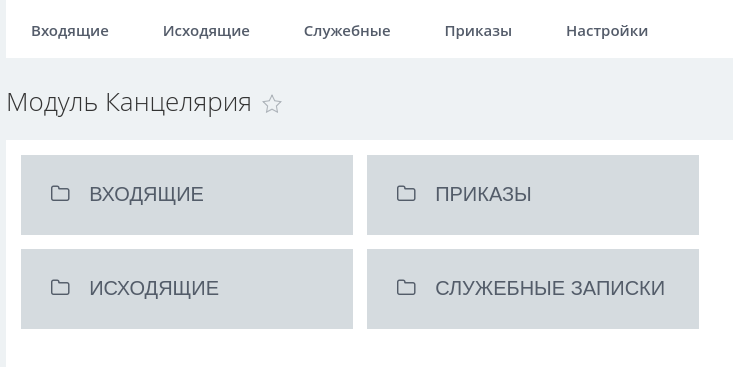The height and width of the screenshot is (367, 733).
Task: Select Исходящие in the top navigation
Action: pos(206,31)
